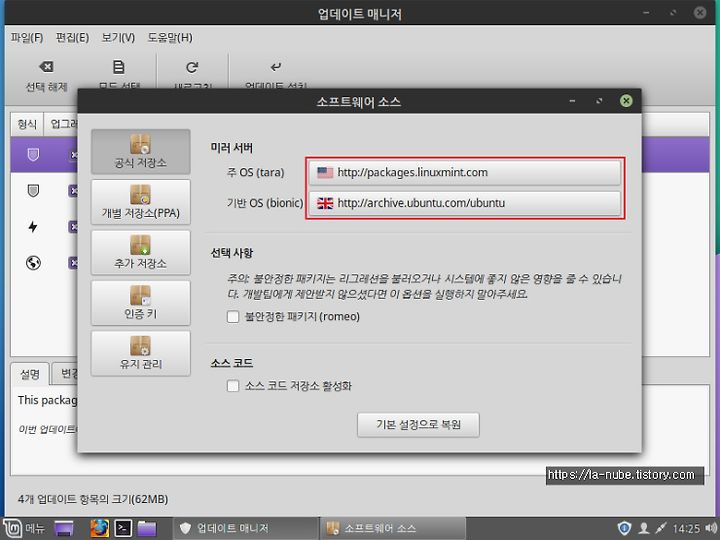Click the update shield tray icon

(x=624, y=529)
